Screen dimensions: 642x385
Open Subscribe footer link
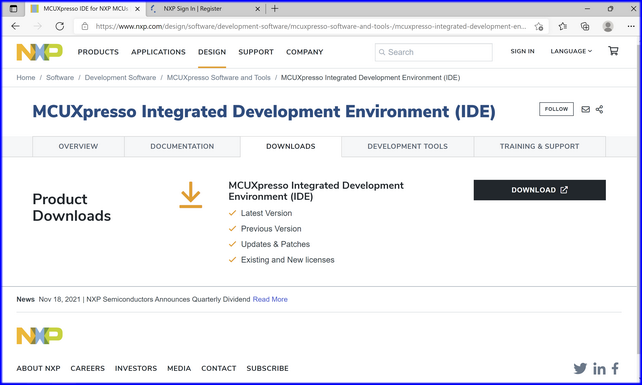(x=267, y=368)
